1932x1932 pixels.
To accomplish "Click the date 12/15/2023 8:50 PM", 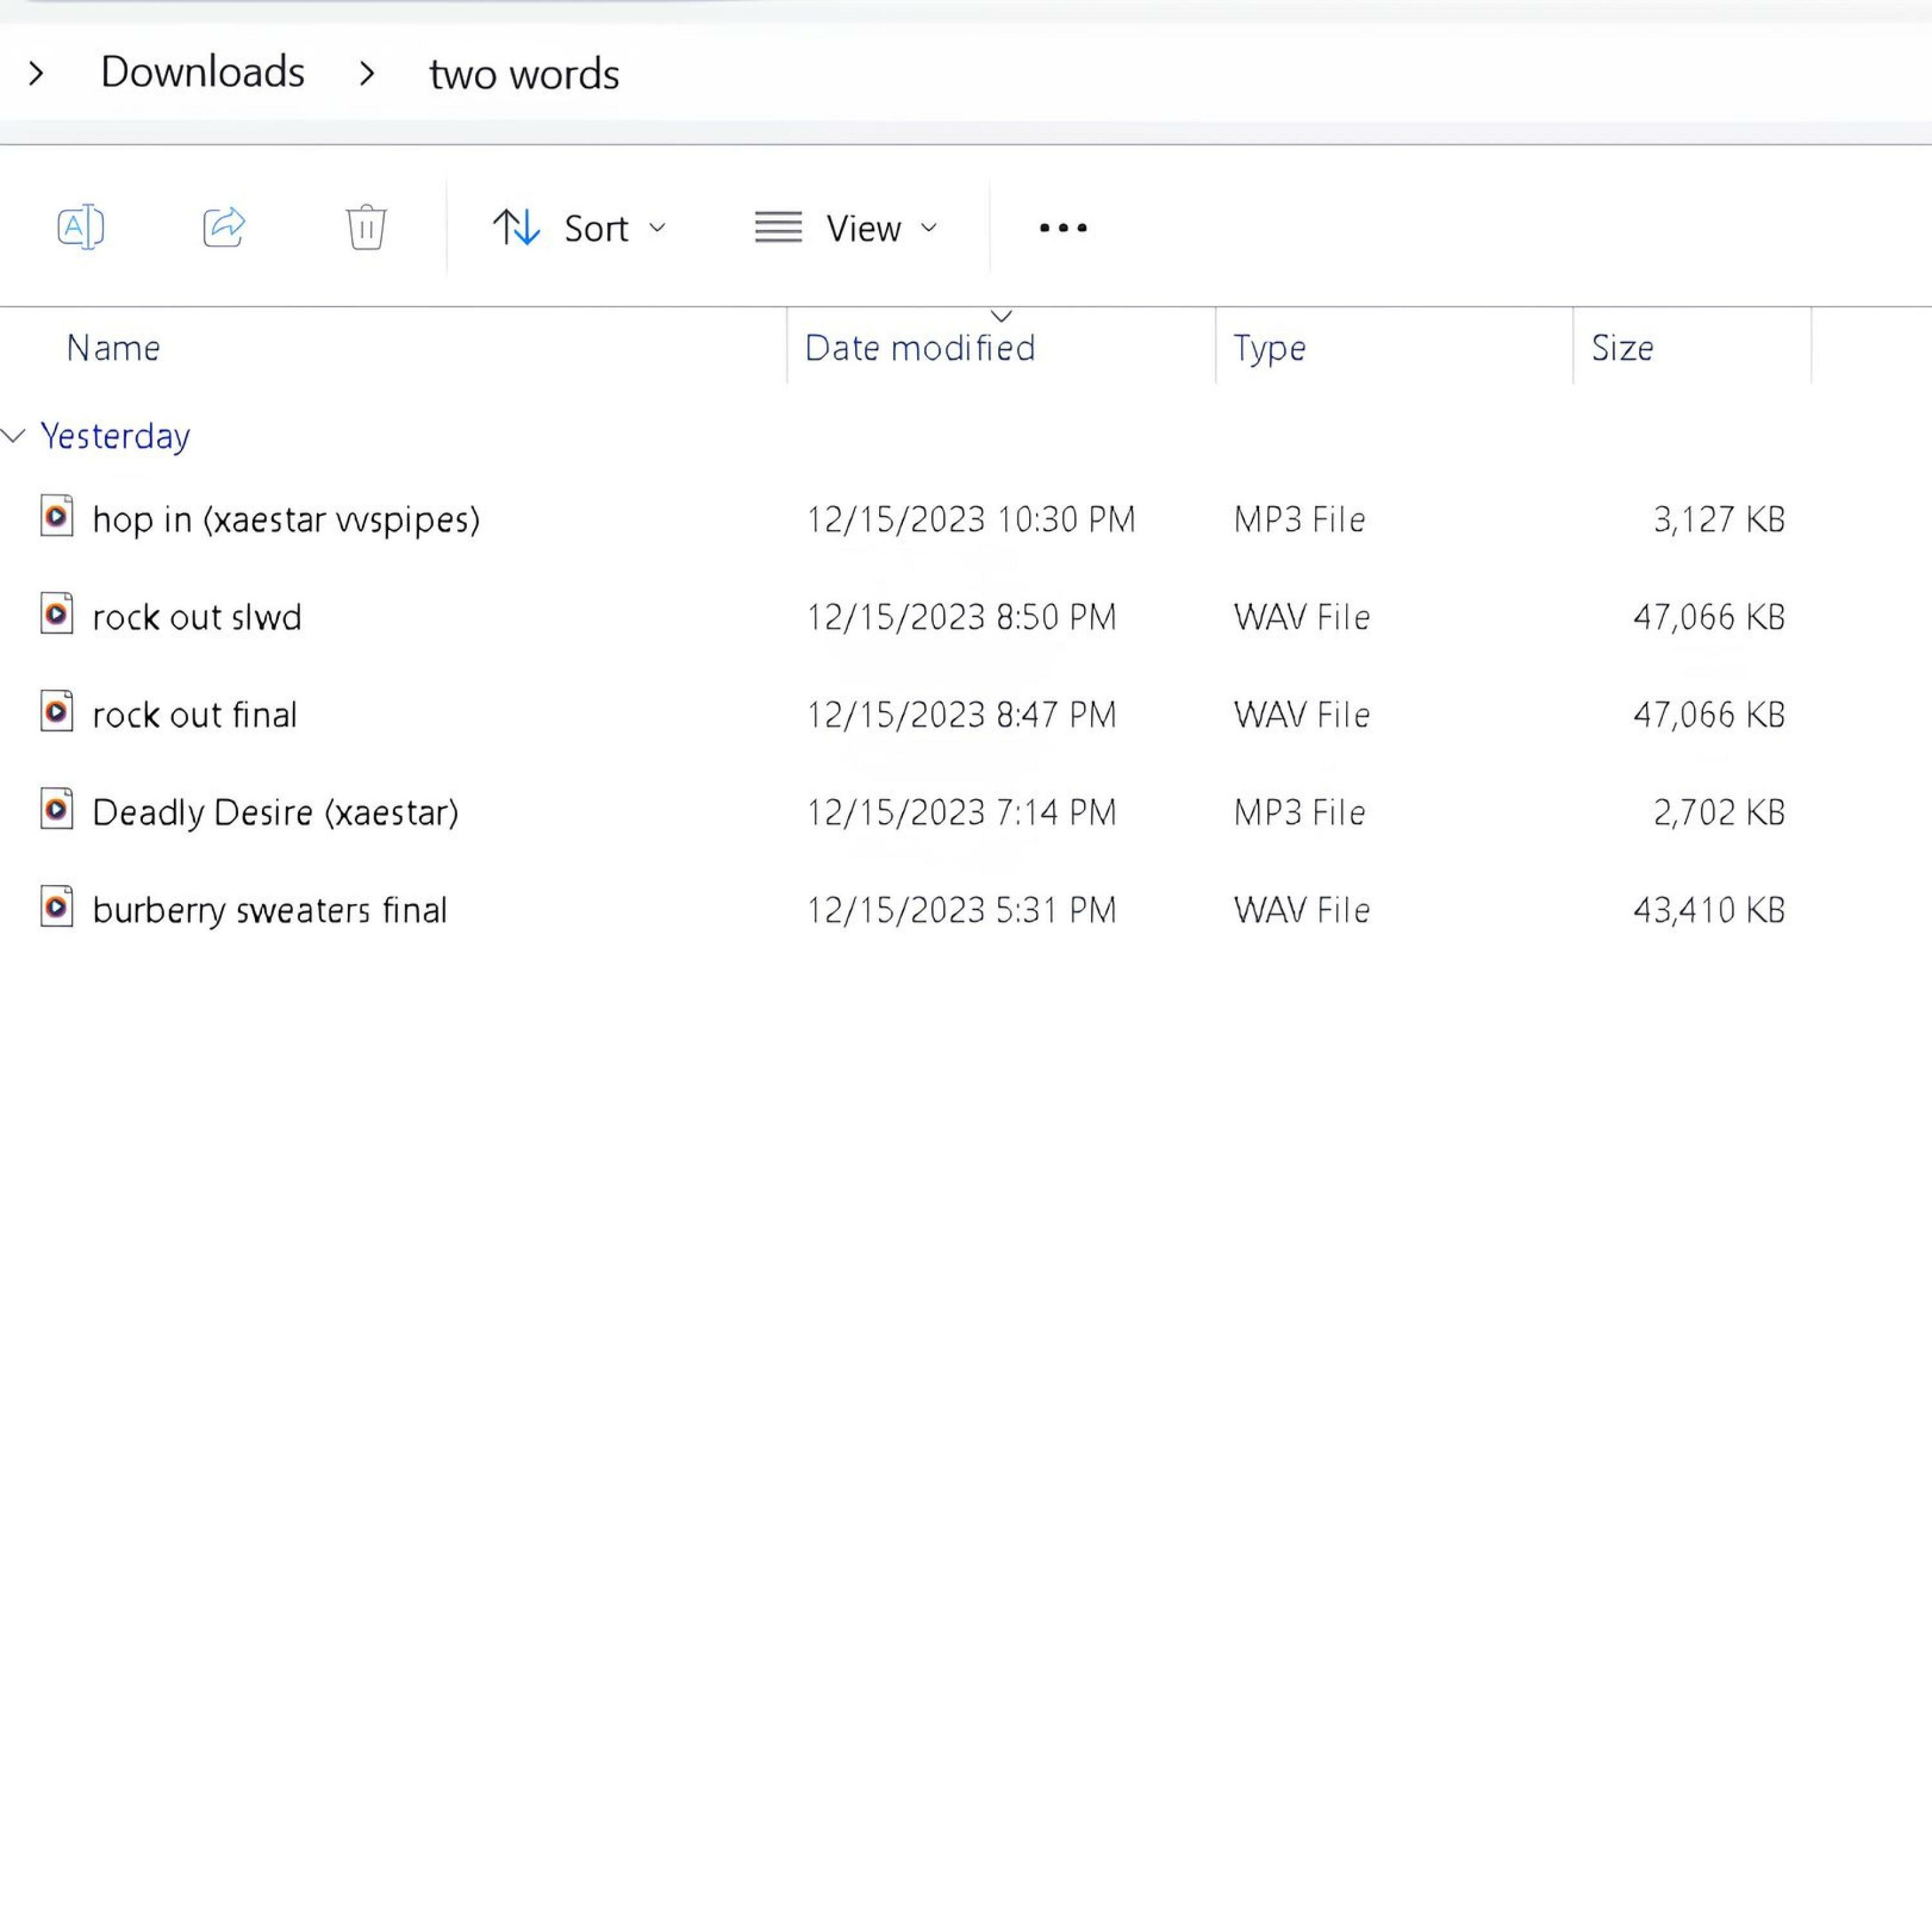I will 961,617.
